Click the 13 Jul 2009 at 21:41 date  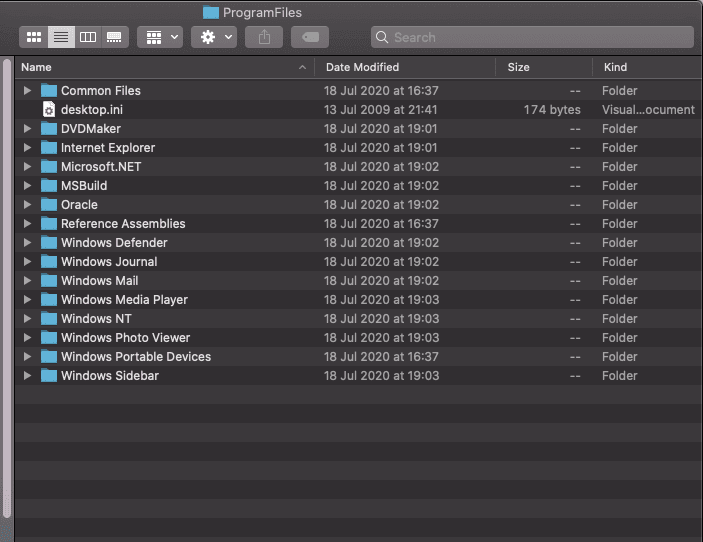click(380, 110)
